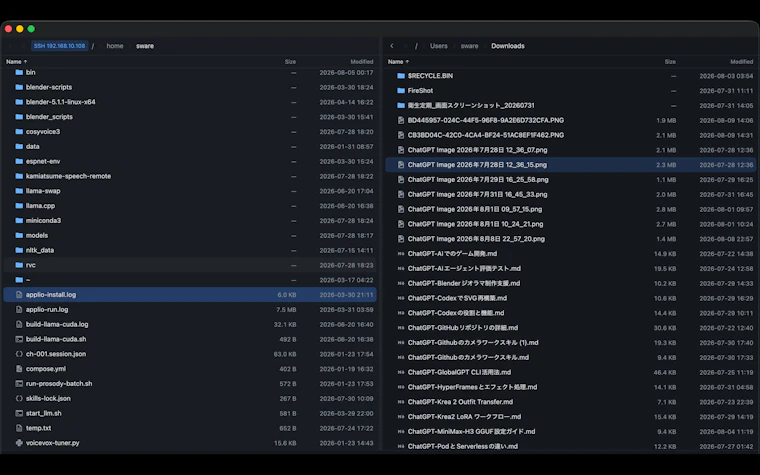This screenshot has width=760, height=475.
Task: Sort the Downloads pane by Modified column
Action: point(742,62)
